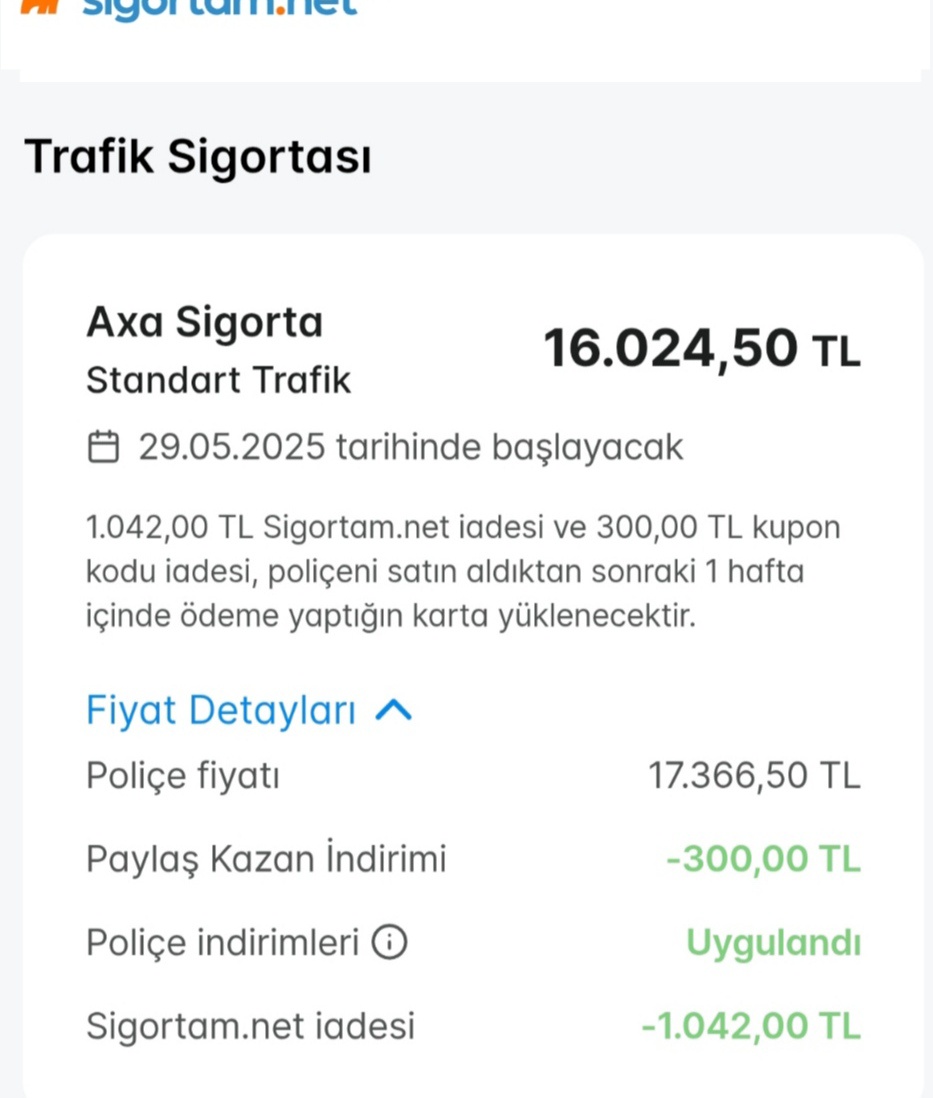Click the refund information paragraph
933x1098 pixels.
pos(463,571)
